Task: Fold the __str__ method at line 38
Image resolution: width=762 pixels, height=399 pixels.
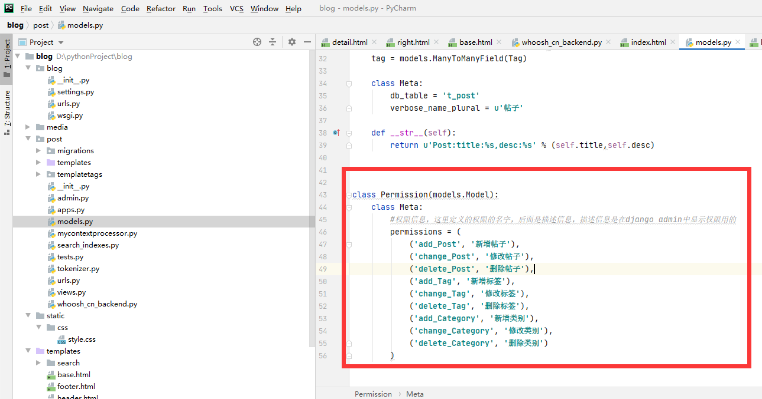Action: (x=349, y=133)
